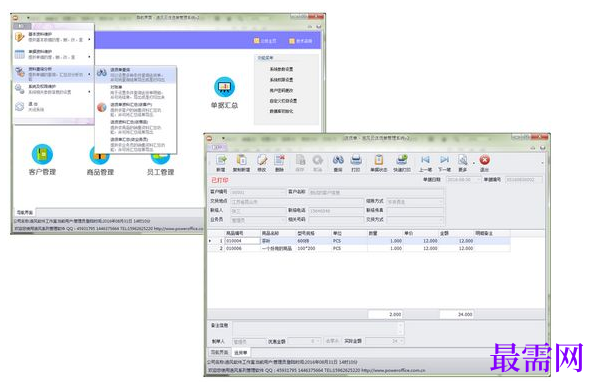This screenshot has width=602, height=389.
Task: Click the 单据状态 clipboard toolbar icon
Action: point(379,160)
